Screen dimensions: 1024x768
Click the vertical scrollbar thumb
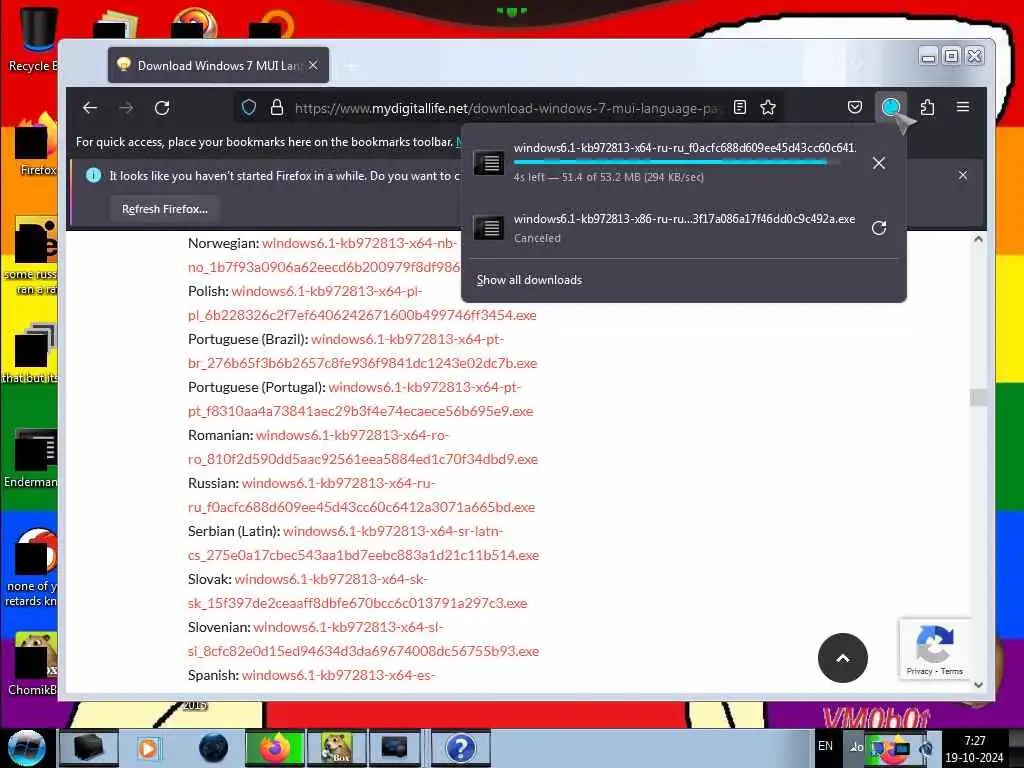(x=978, y=397)
